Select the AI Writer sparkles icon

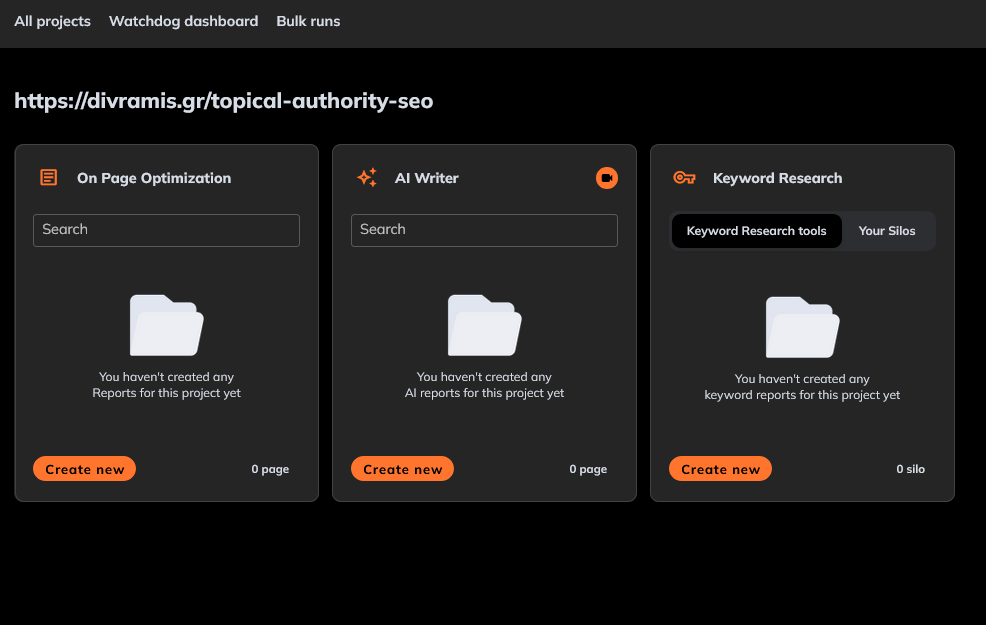[366, 177]
